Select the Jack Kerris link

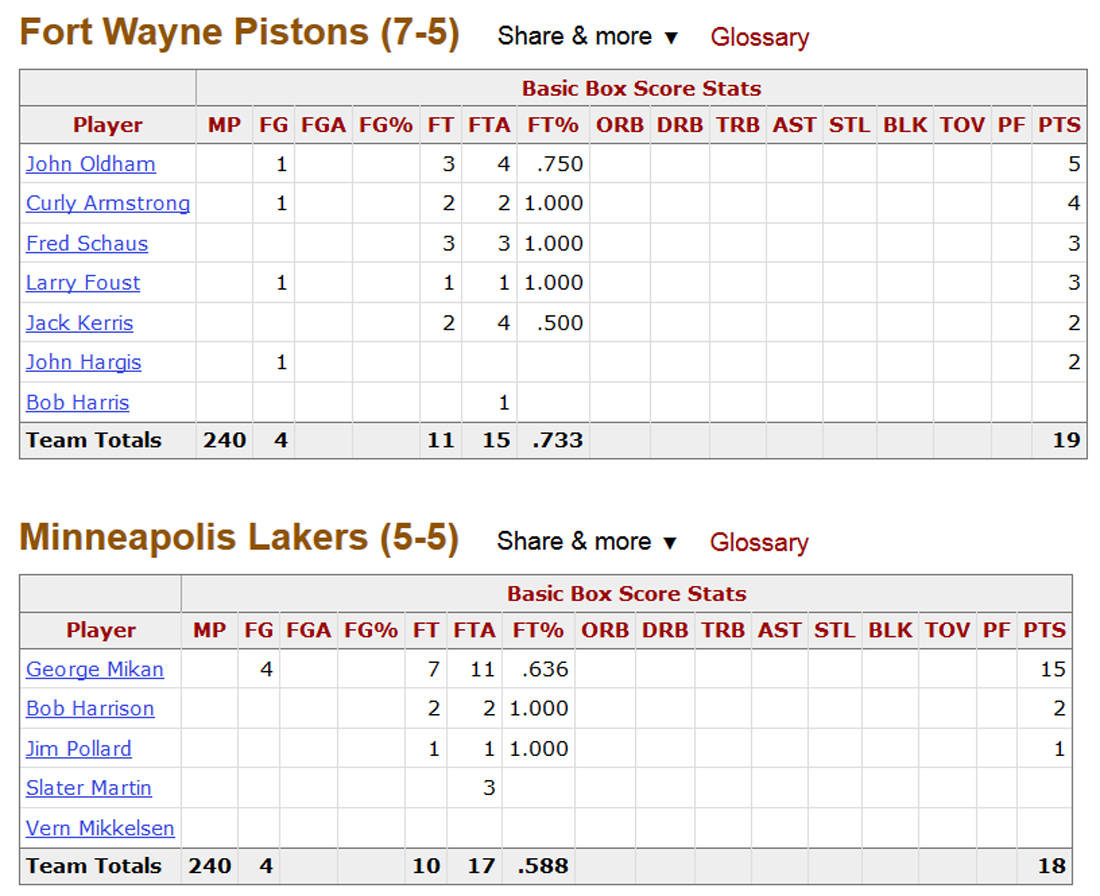point(79,323)
